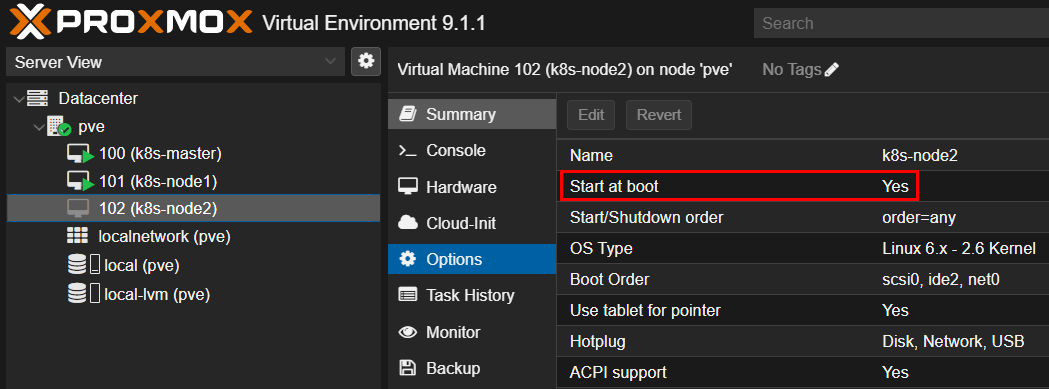Open the Task History tab

(472, 295)
